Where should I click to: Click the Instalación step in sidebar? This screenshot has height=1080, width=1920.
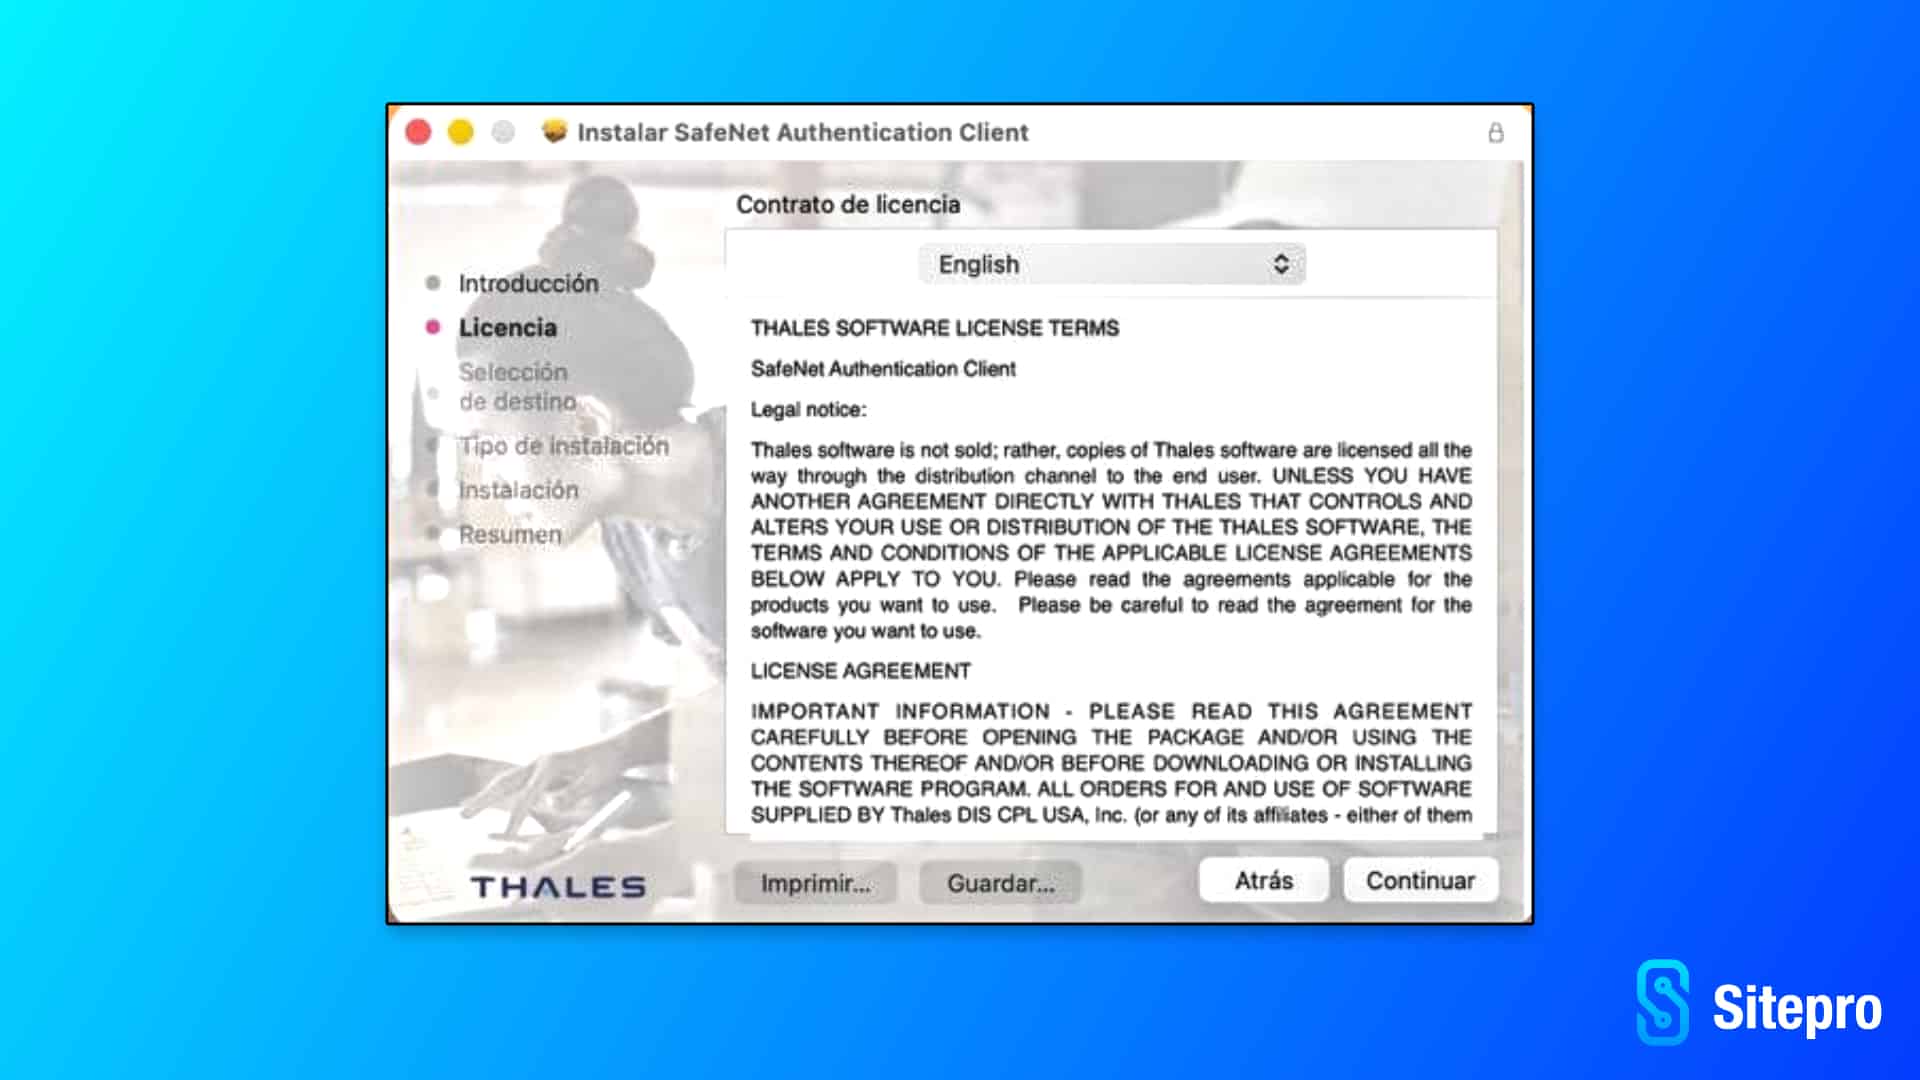pos(518,490)
